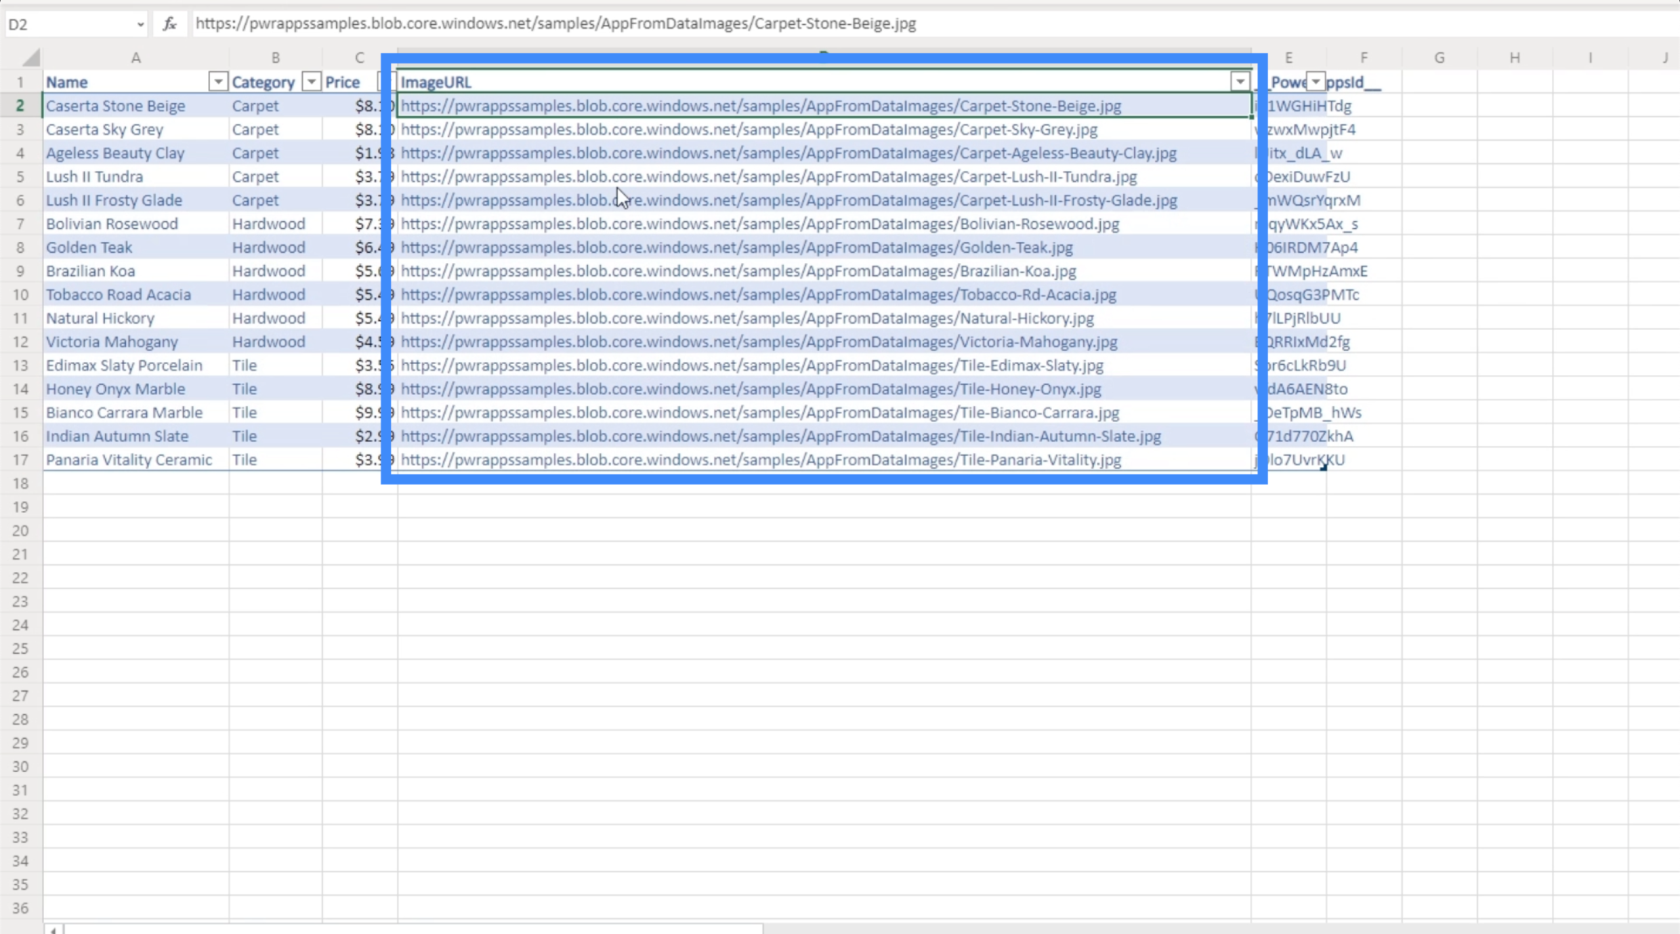Select the Tile-Bianco-Carrara.jpg URL cell
Screen dimensions: 1680x934
pyautogui.click(x=824, y=413)
